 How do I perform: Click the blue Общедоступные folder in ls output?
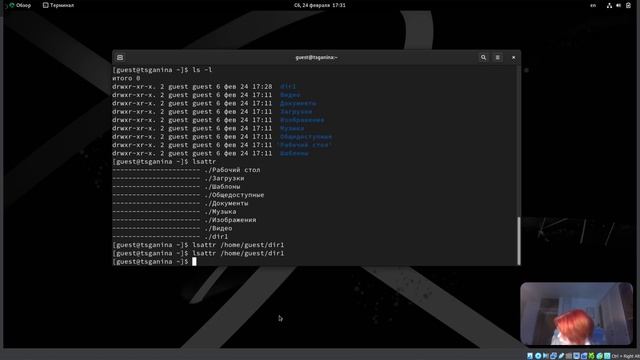[x=306, y=137]
